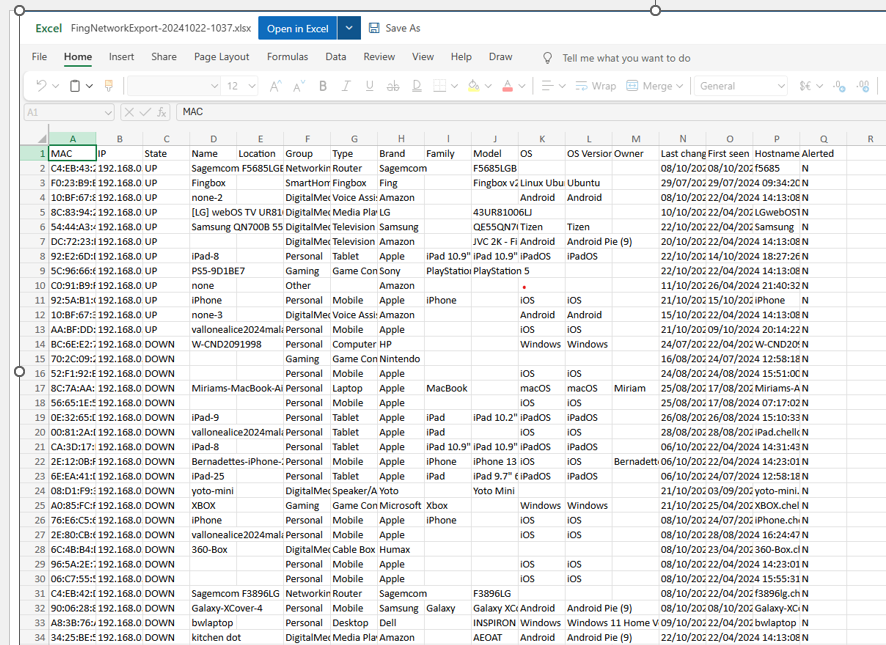
Task: Click the Paste clipboard icon
Action: click(x=75, y=86)
